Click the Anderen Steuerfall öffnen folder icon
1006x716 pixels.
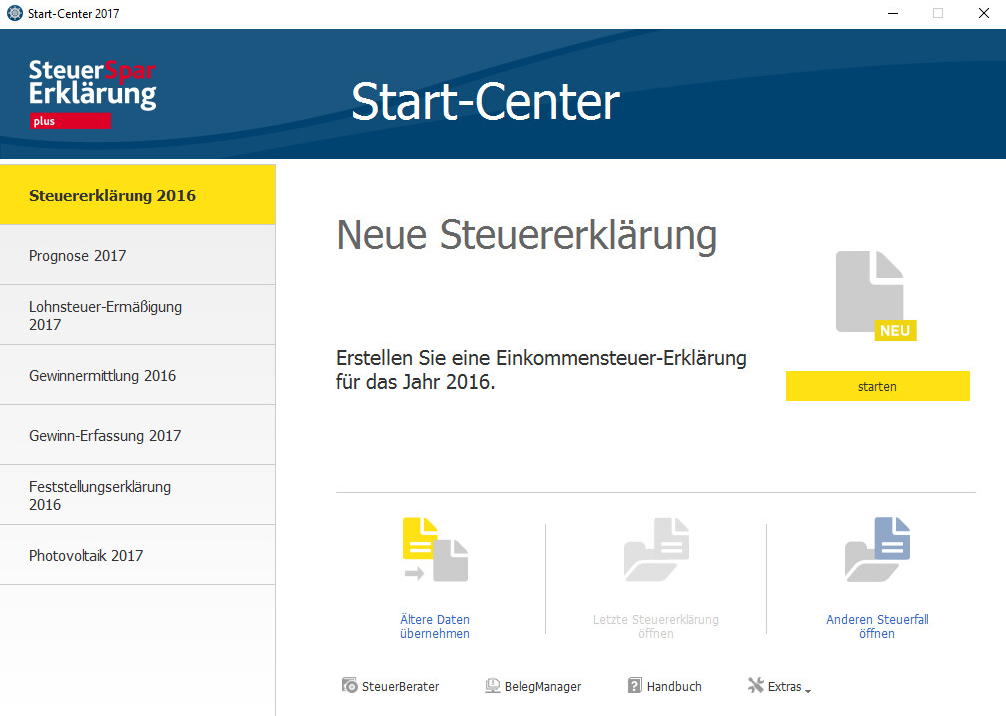877,550
